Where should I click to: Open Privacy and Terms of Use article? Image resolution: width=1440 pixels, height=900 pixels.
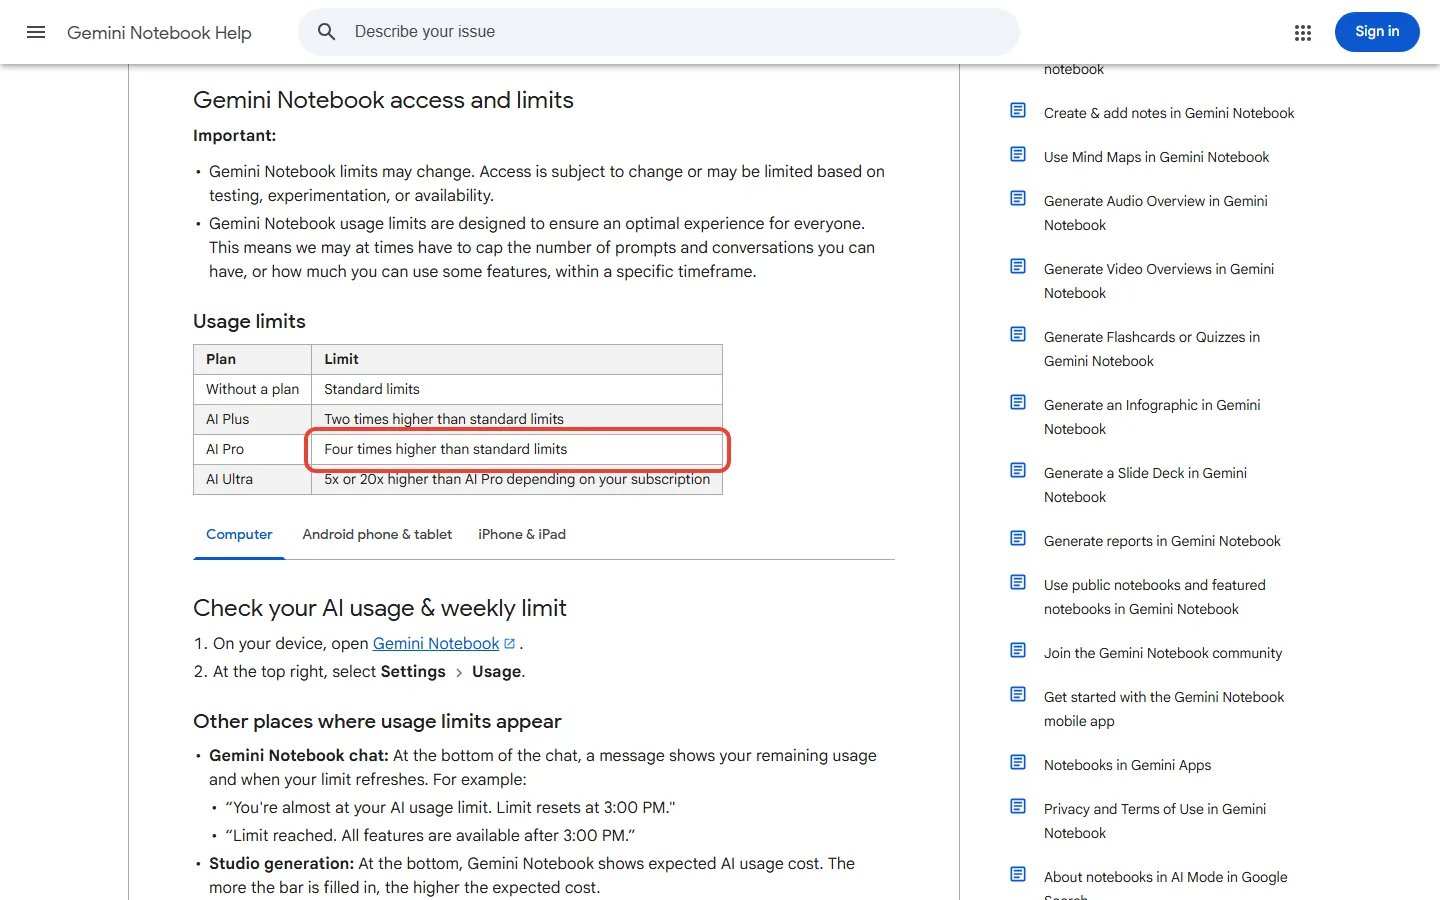(1155, 821)
